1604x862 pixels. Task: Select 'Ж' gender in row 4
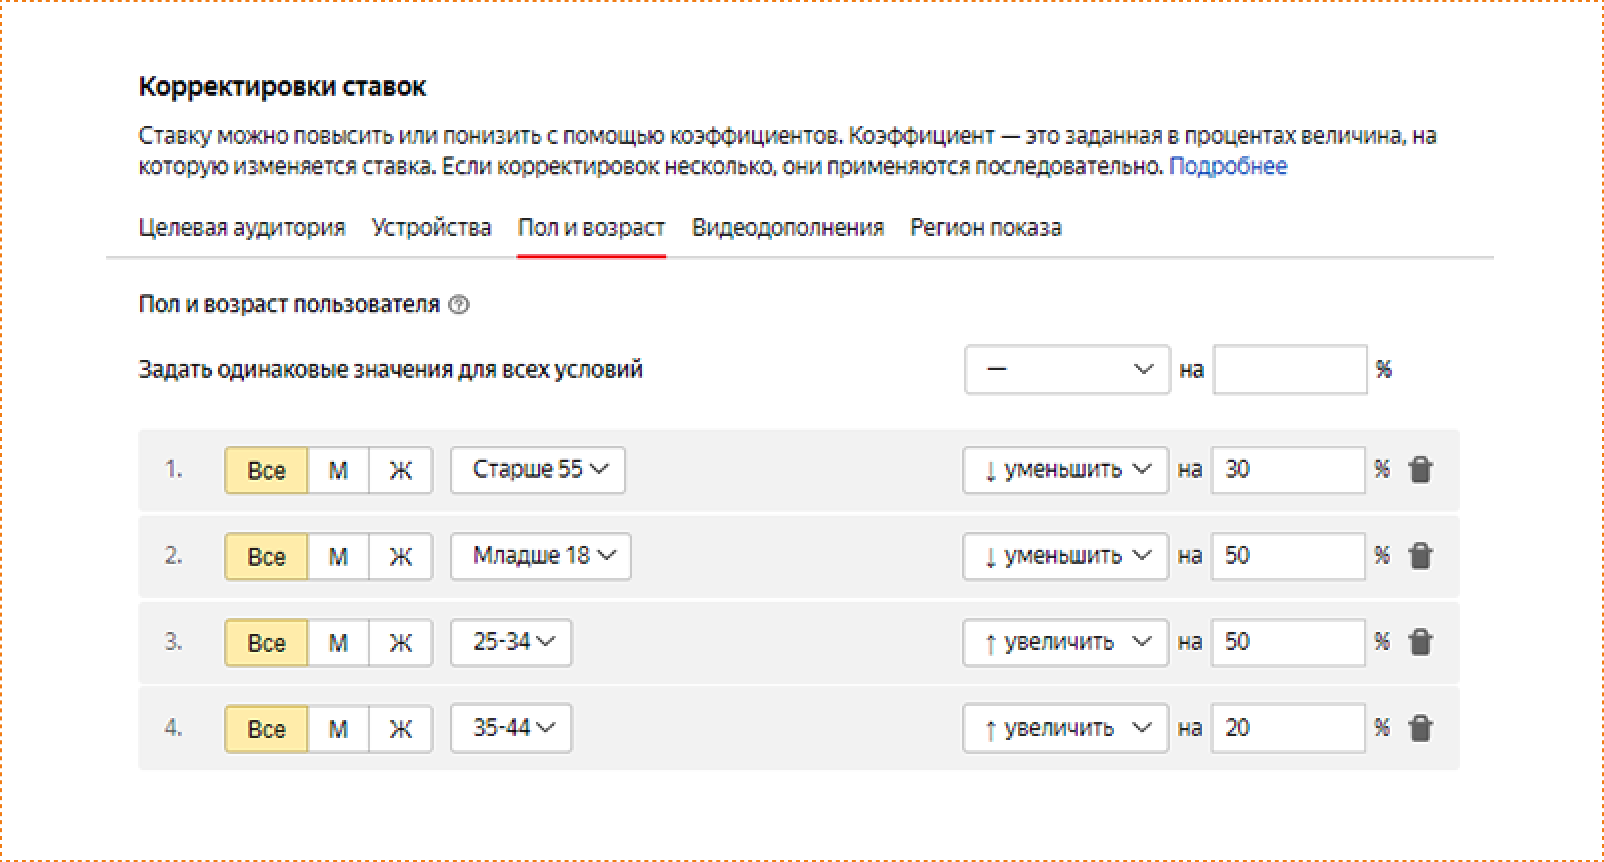click(x=400, y=728)
